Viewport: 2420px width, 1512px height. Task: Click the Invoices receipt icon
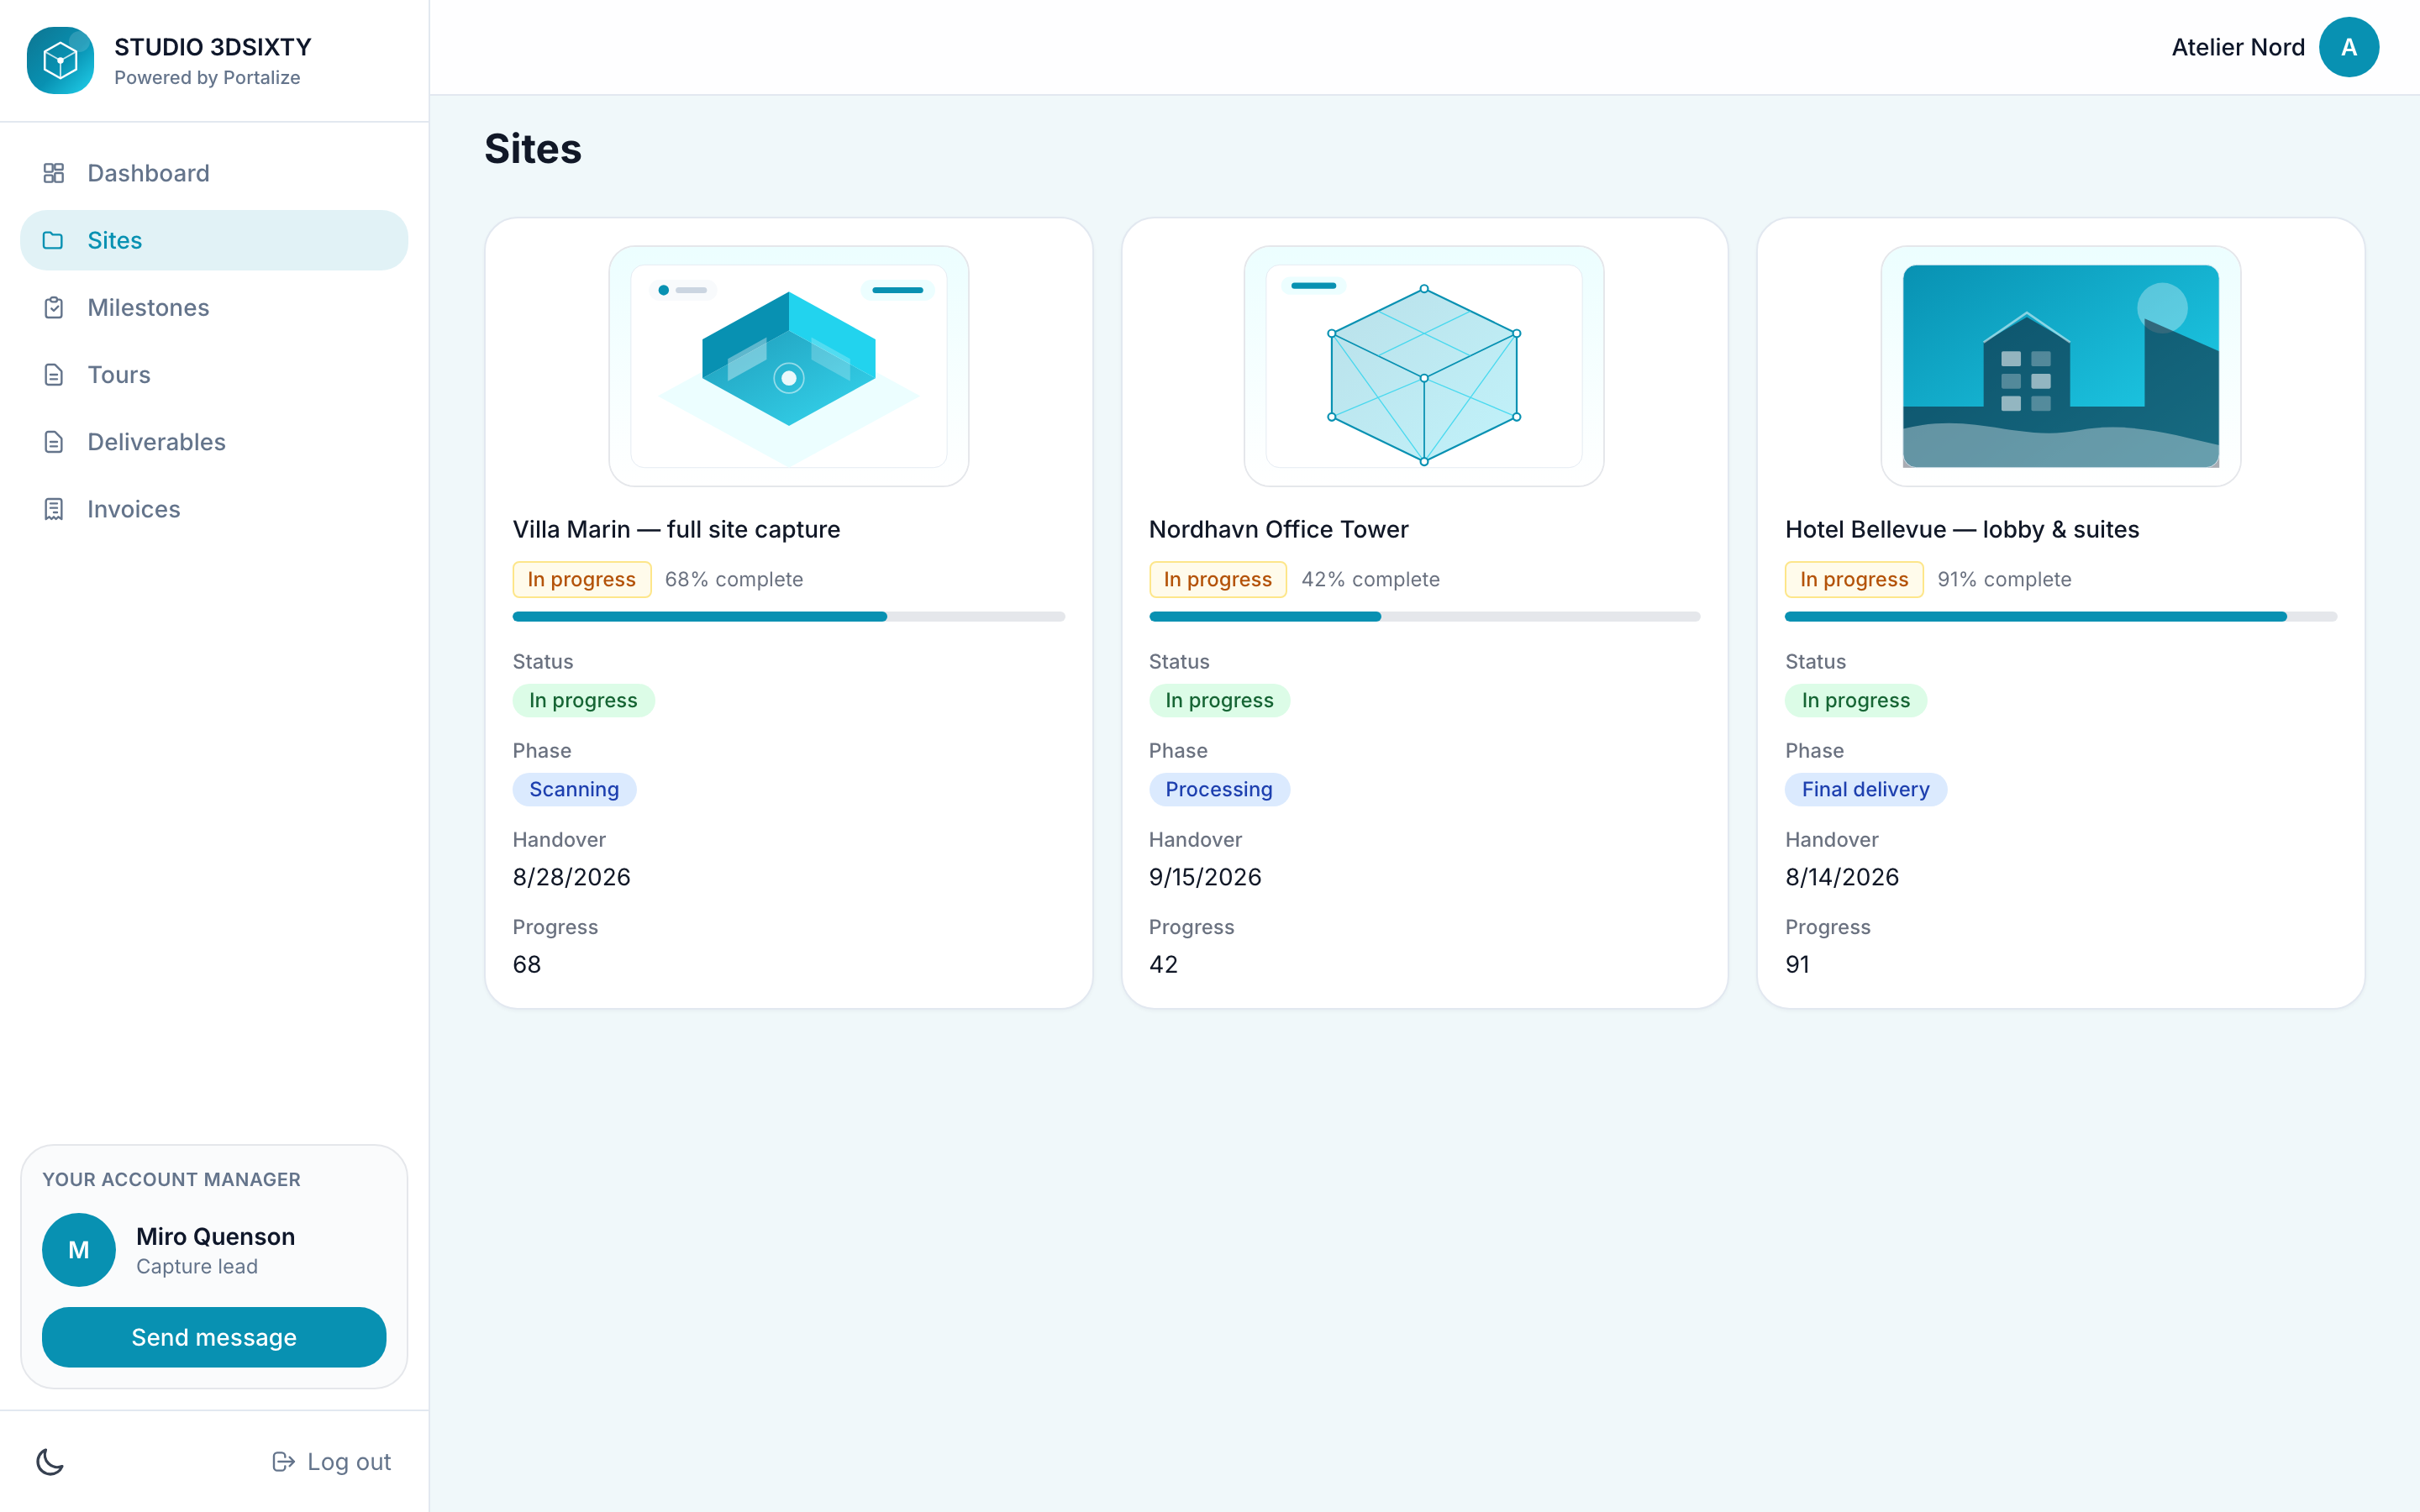pyautogui.click(x=54, y=509)
